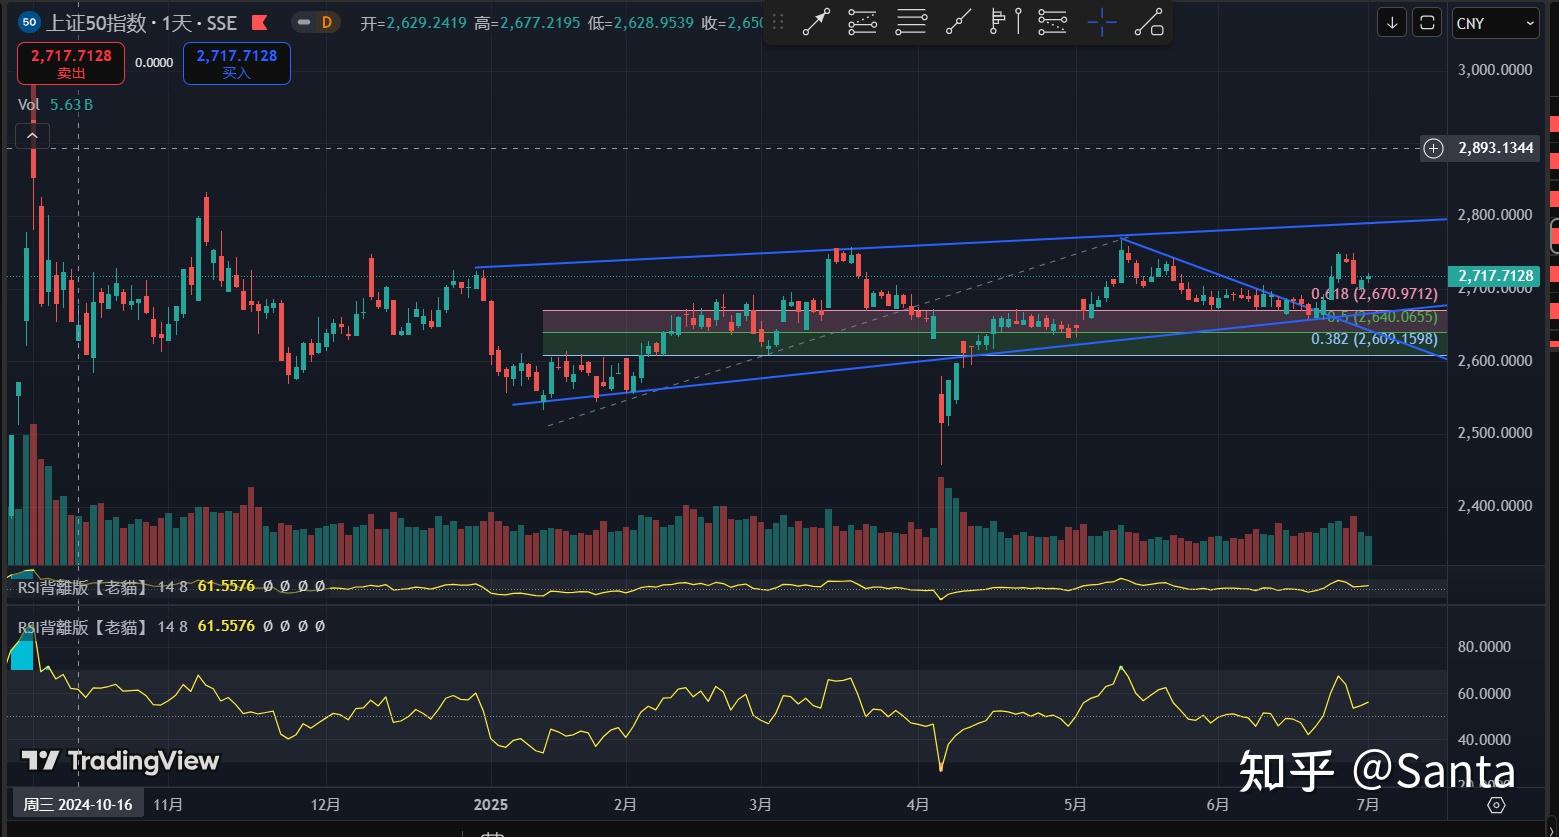This screenshot has width=1559, height=837.
Task: Collapse the indicator legend with the chevron arrow
Action: 32,135
